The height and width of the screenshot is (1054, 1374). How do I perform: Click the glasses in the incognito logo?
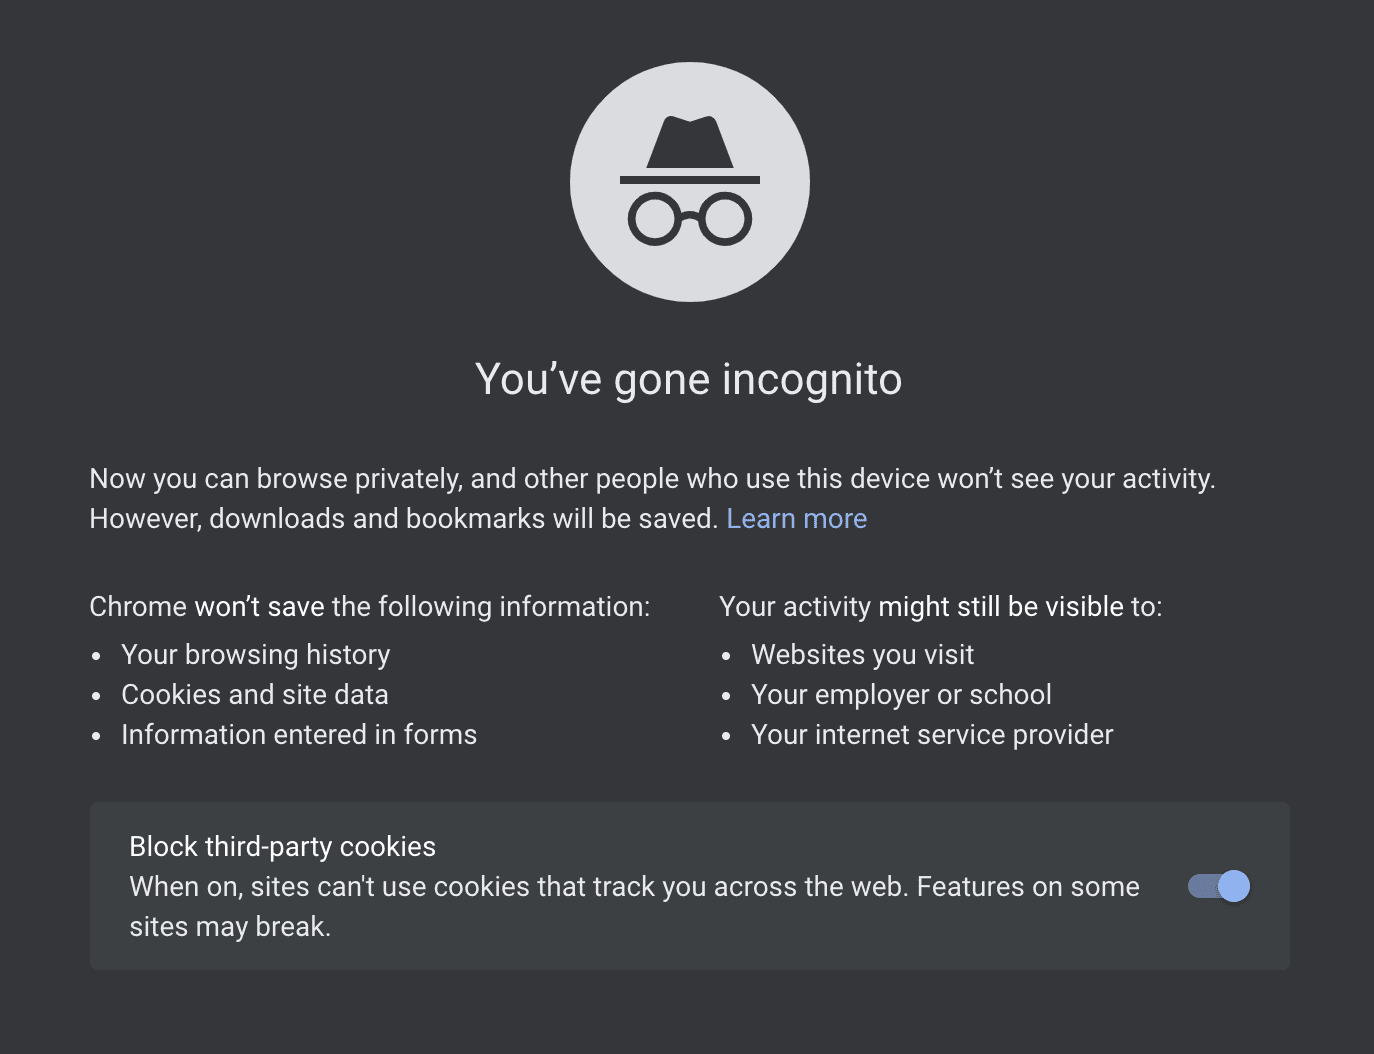click(x=690, y=218)
